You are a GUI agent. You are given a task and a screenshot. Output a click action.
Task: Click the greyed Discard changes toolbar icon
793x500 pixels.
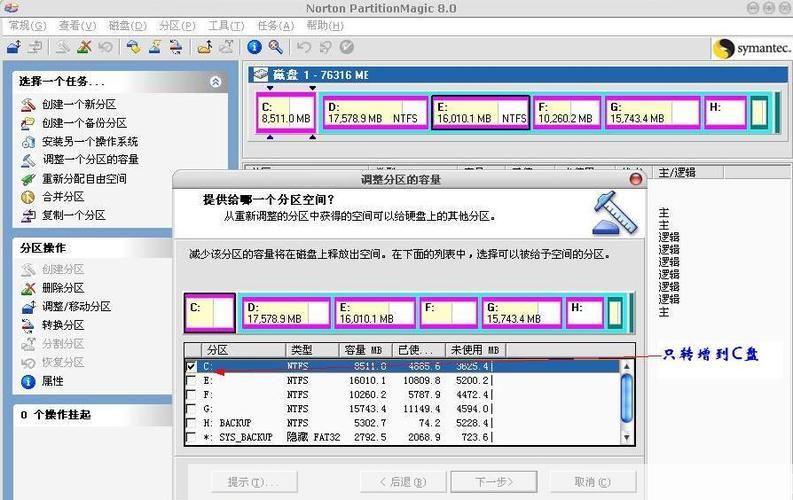coord(325,47)
